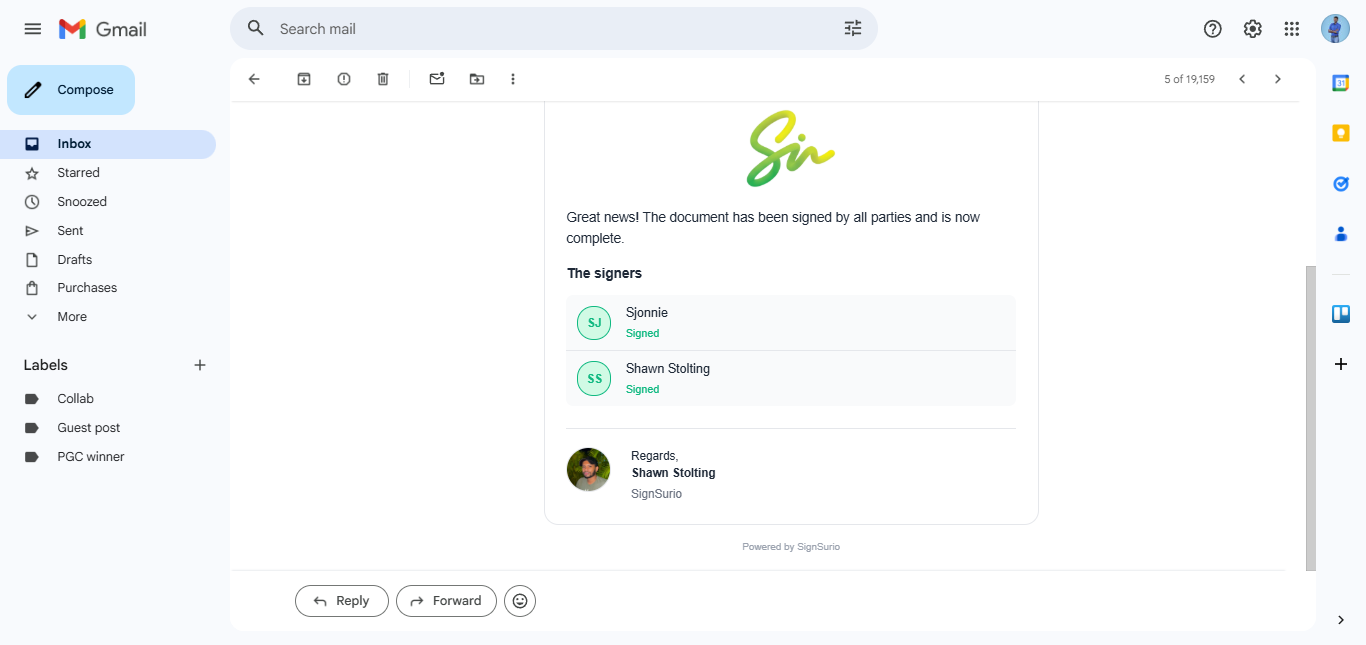Archive this email
This screenshot has height=645, width=1366.
[x=304, y=79]
